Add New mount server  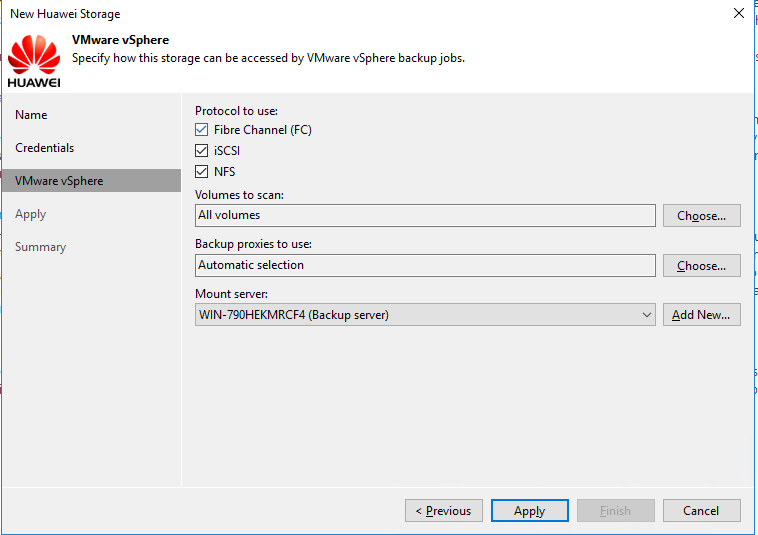point(701,315)
